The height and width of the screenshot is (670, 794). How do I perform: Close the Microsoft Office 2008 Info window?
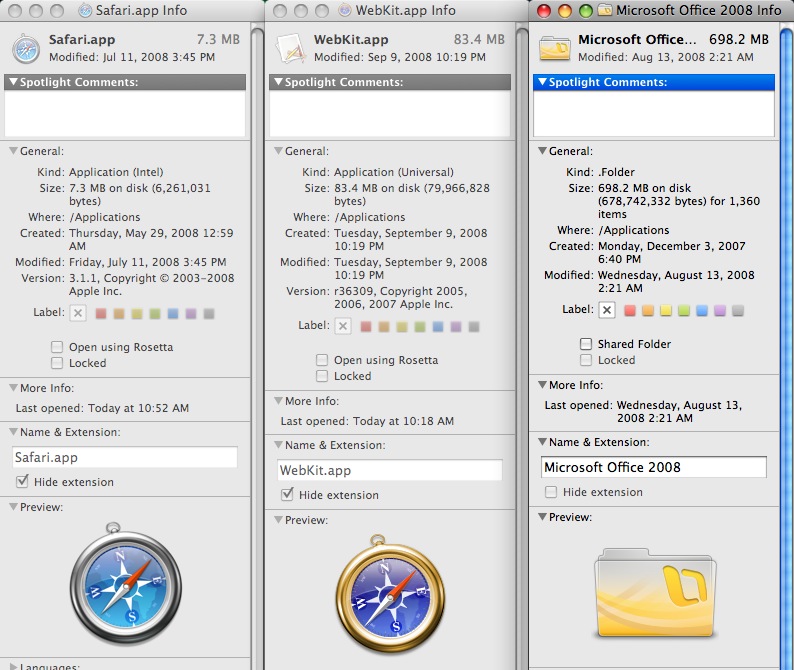(x=544, y=11)
